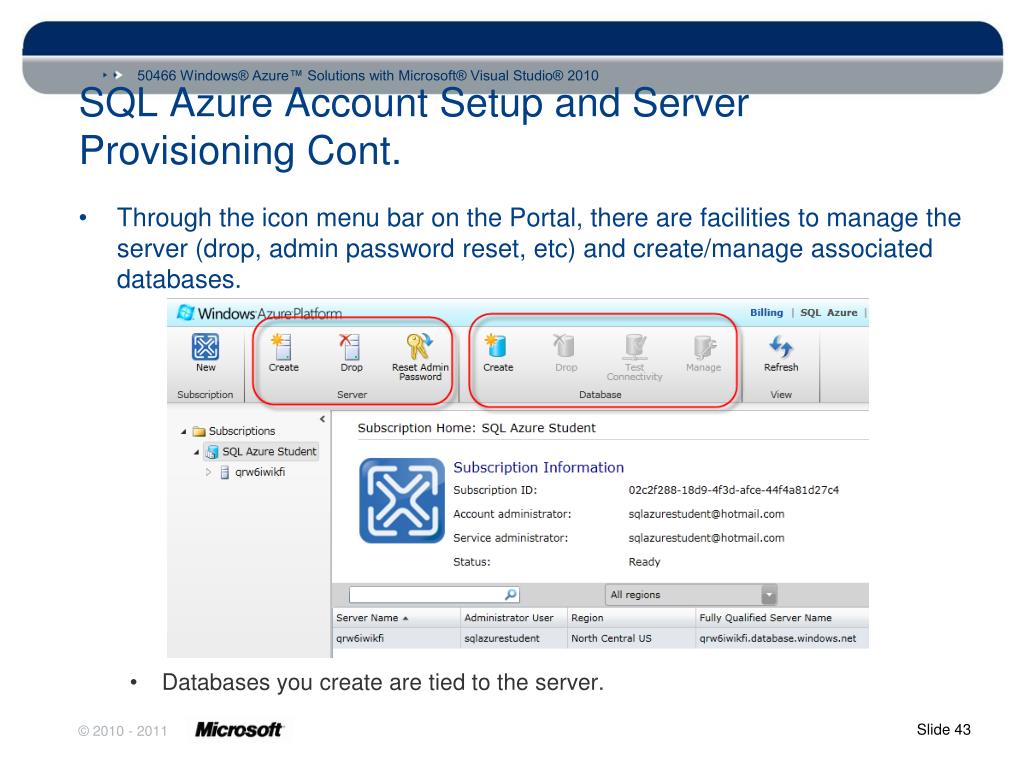Screen dimensions: 1024x768
Task: Click Reset Admin Password keys icon
Action: pyautogui.click(x=419, y=346)
